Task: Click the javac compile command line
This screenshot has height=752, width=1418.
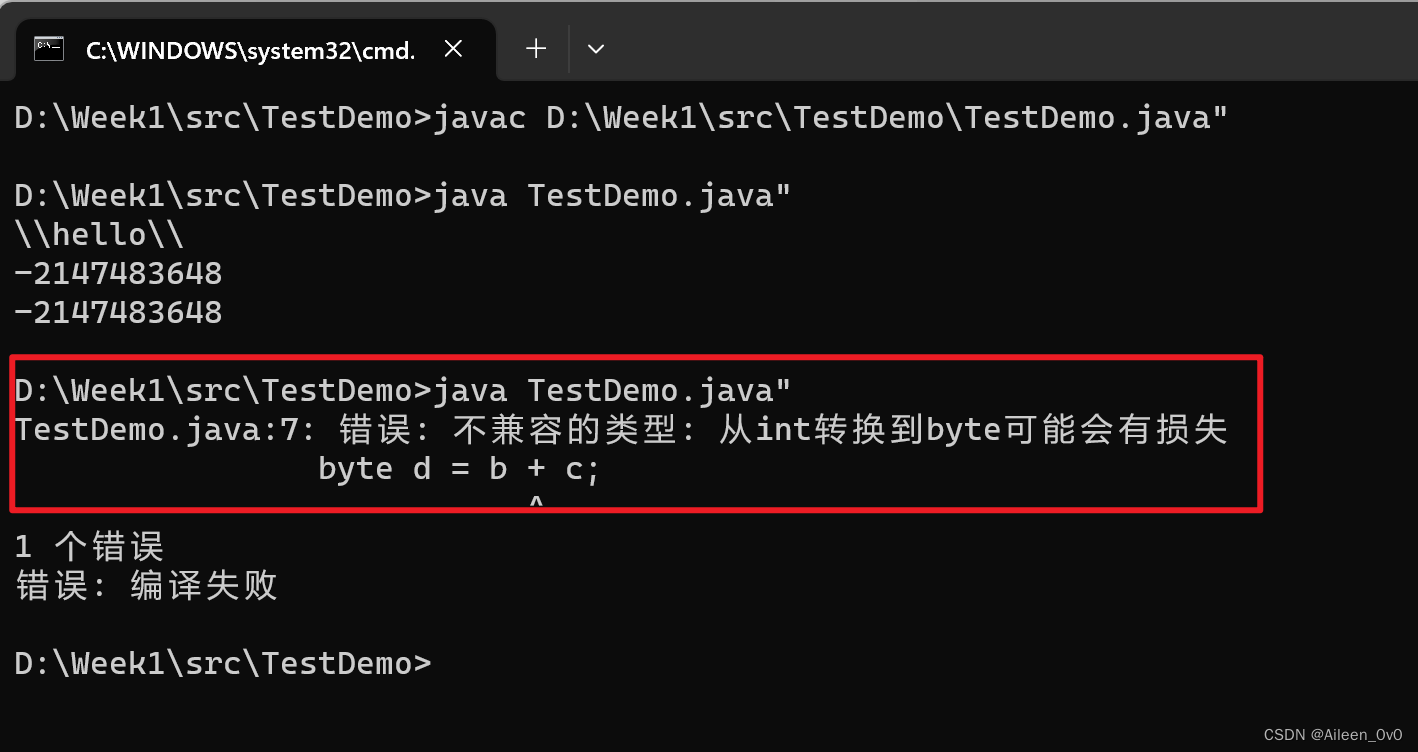Action: (x=620, y=118)
